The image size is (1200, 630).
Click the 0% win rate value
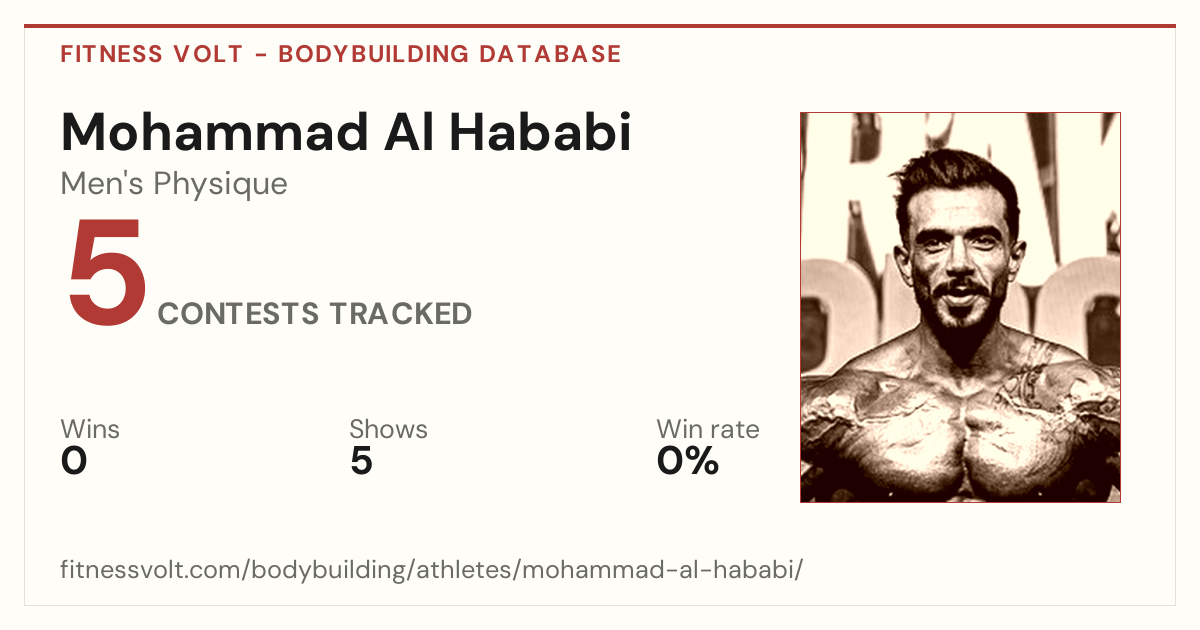tap(688, 461)
